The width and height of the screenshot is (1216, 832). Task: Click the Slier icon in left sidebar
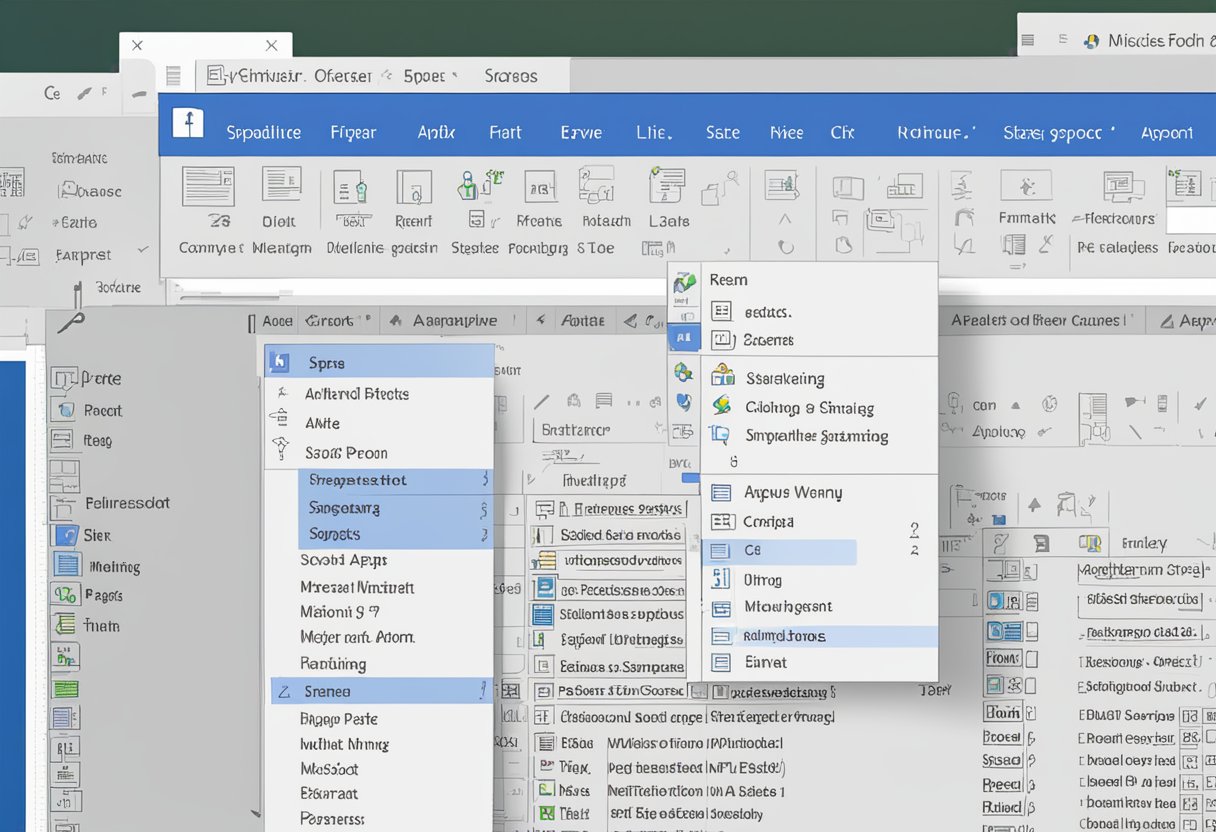(x=66, y=535)
